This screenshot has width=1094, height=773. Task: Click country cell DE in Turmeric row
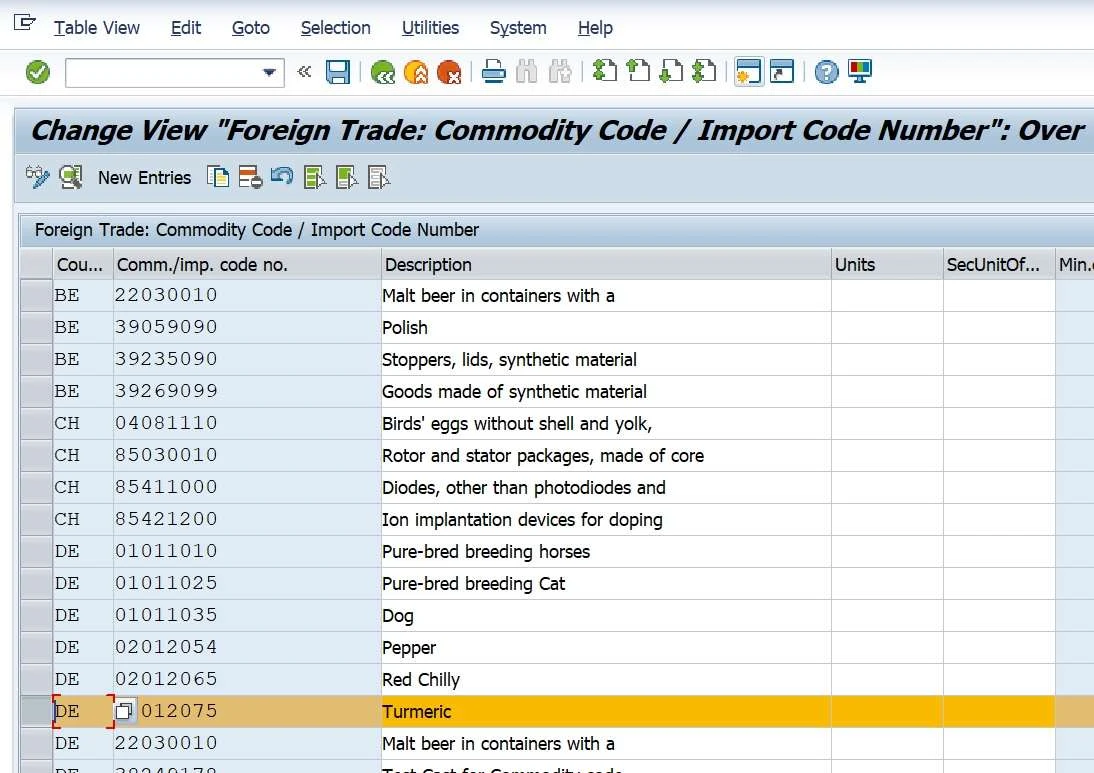point(83,712)
